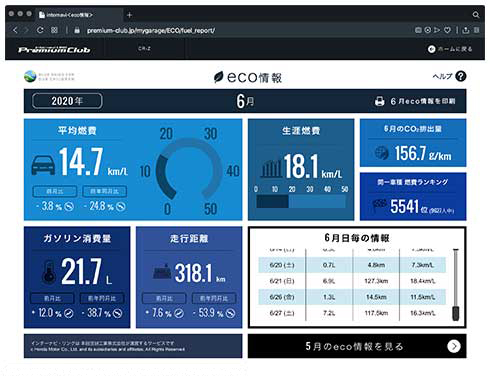Click the 6月 month heading
Viewport: 490px width, 381px height.
coord(245,101)
